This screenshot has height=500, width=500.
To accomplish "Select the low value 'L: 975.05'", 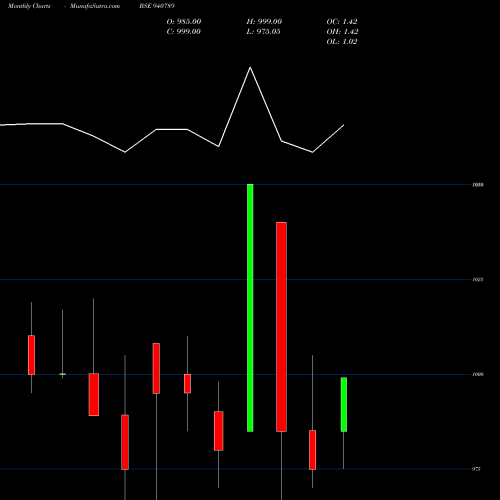I will 263,32.
